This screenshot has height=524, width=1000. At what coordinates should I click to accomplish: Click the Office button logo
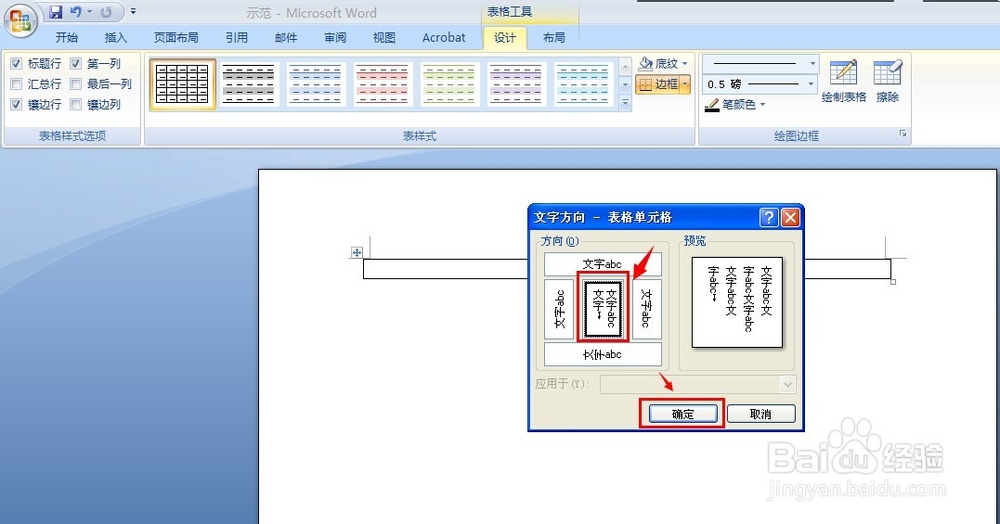[20, 21]
